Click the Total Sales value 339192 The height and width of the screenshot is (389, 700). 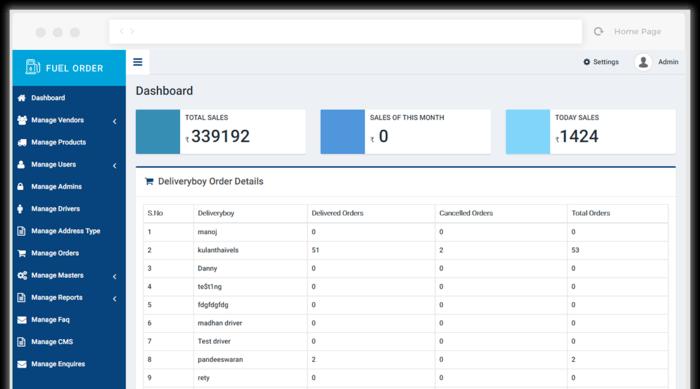[x=221, y=136]
